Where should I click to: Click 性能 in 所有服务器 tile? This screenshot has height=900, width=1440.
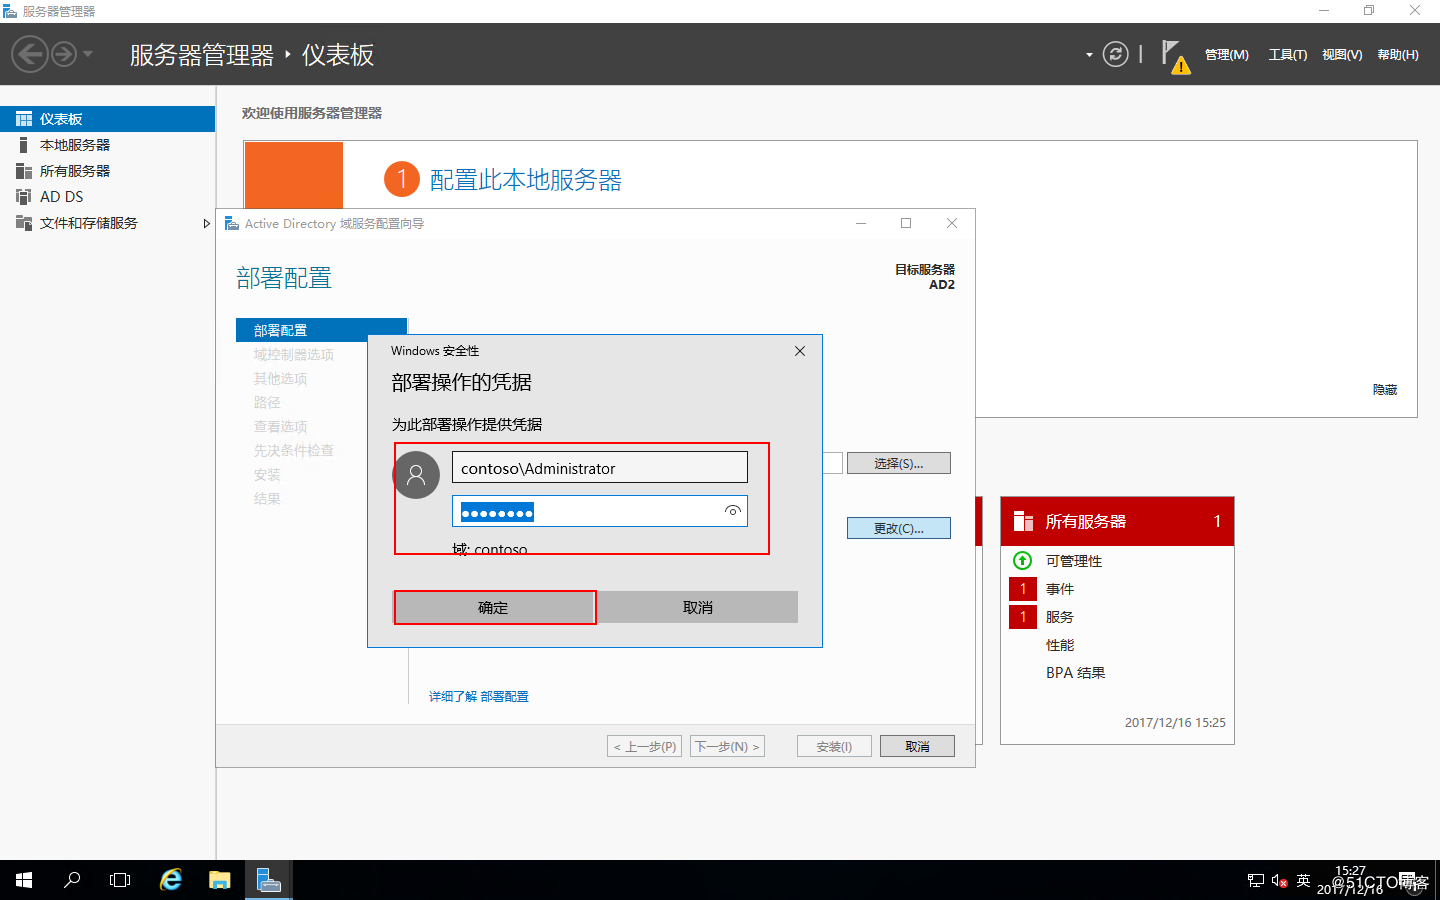point(1060,645)
